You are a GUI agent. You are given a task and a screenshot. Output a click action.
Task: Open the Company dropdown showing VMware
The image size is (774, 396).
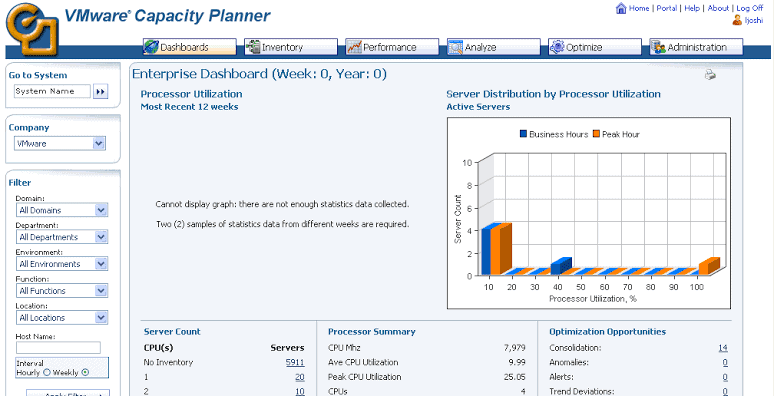[60, 144]
